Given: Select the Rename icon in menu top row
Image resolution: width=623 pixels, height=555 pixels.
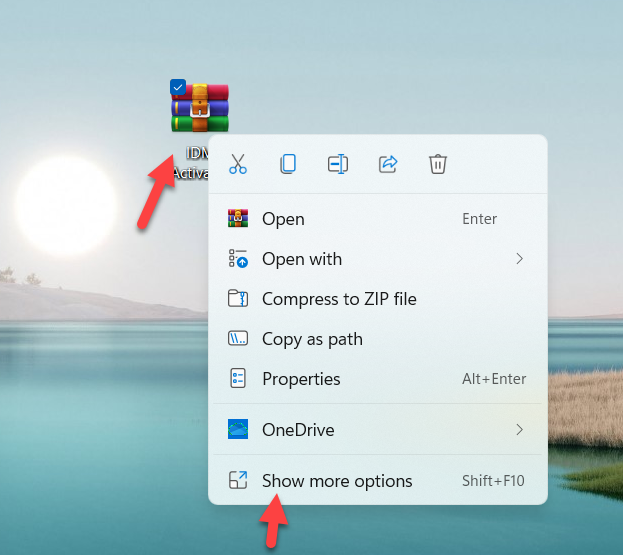Looking at the screenshot, I should [338, 164].
